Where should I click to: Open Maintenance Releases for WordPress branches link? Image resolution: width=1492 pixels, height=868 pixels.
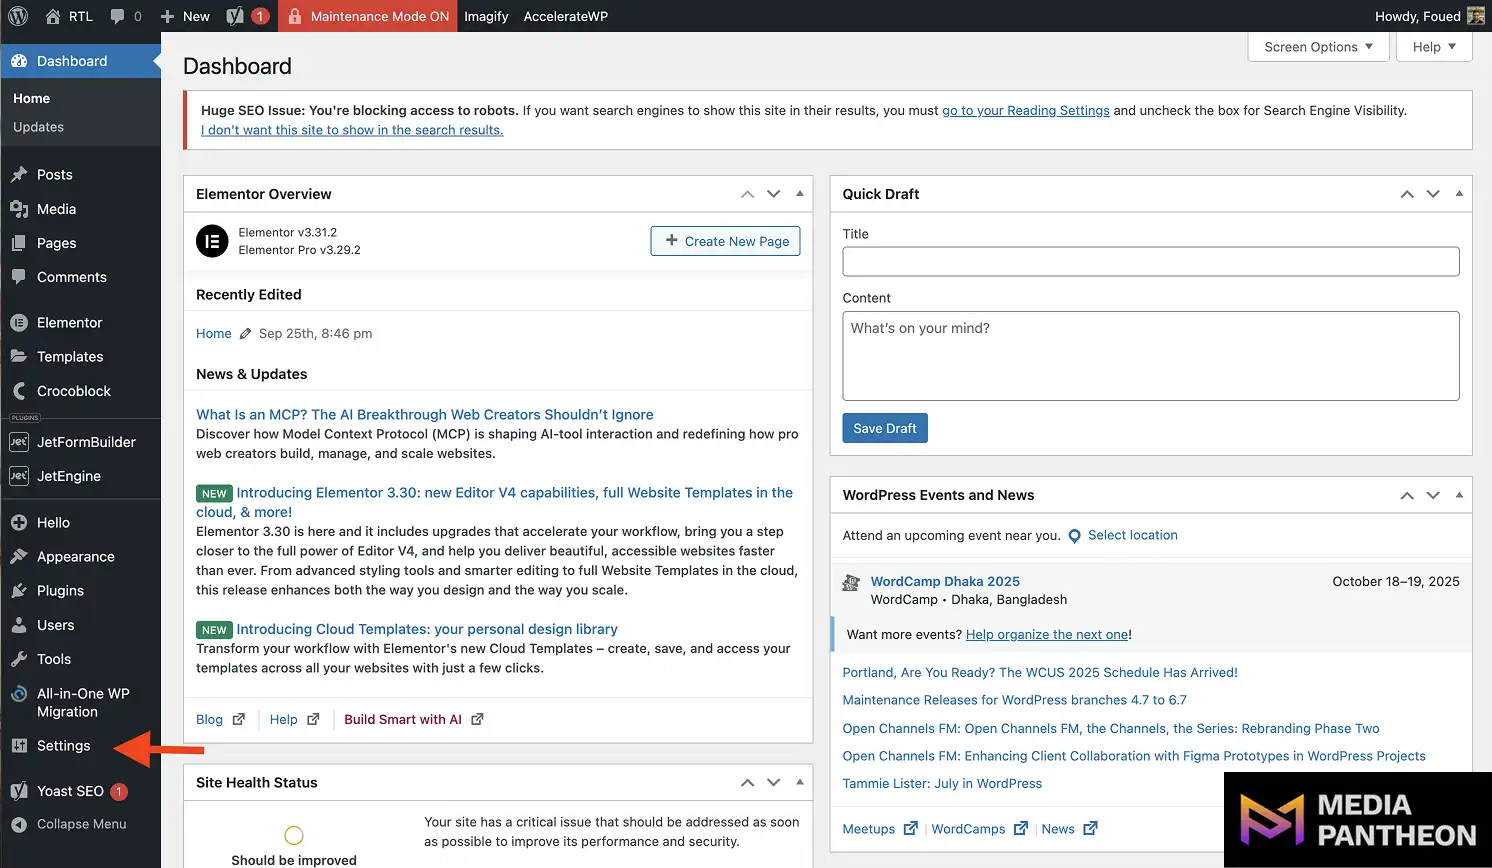pyautogui.click(x=1014, y=700)
